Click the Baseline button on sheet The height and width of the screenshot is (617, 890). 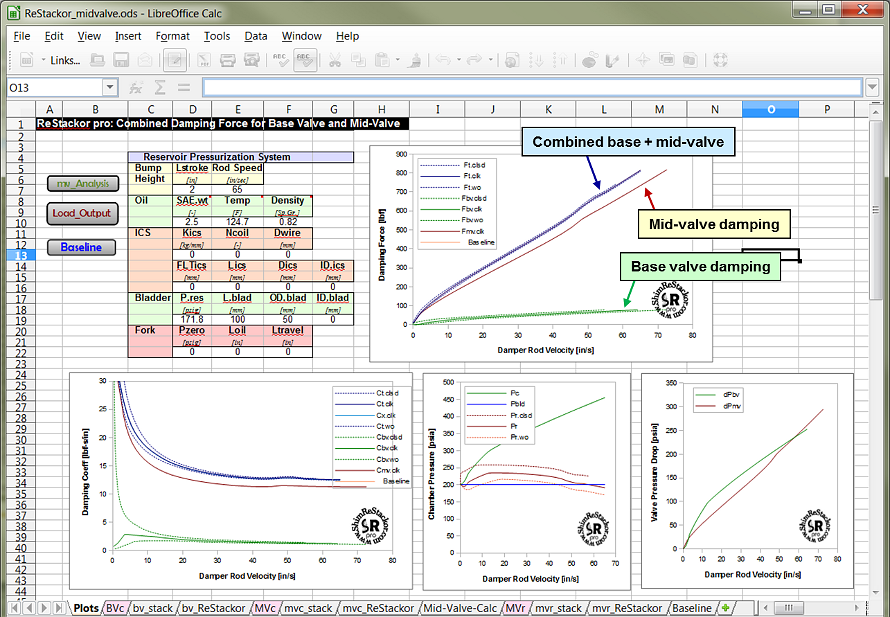point(81,247)
